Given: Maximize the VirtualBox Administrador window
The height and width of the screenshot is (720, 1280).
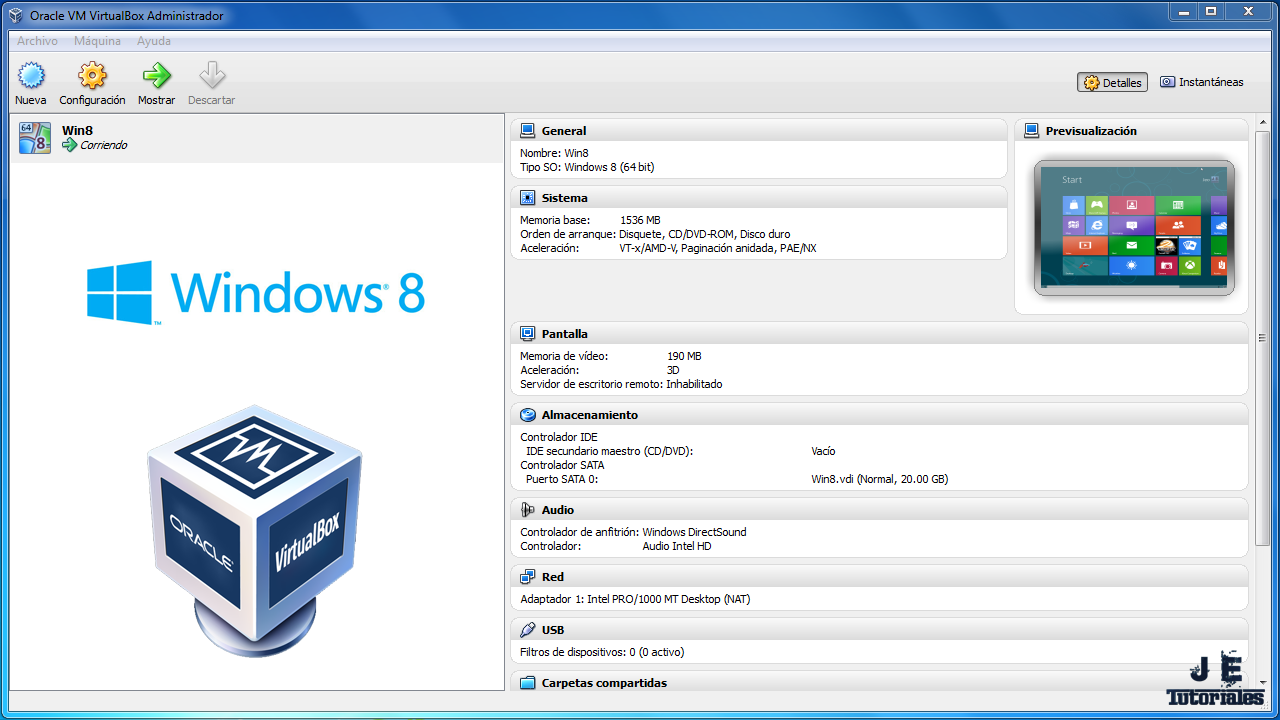Looking at the screenshot, I should pyautogui.click(x=1211, y=11).
